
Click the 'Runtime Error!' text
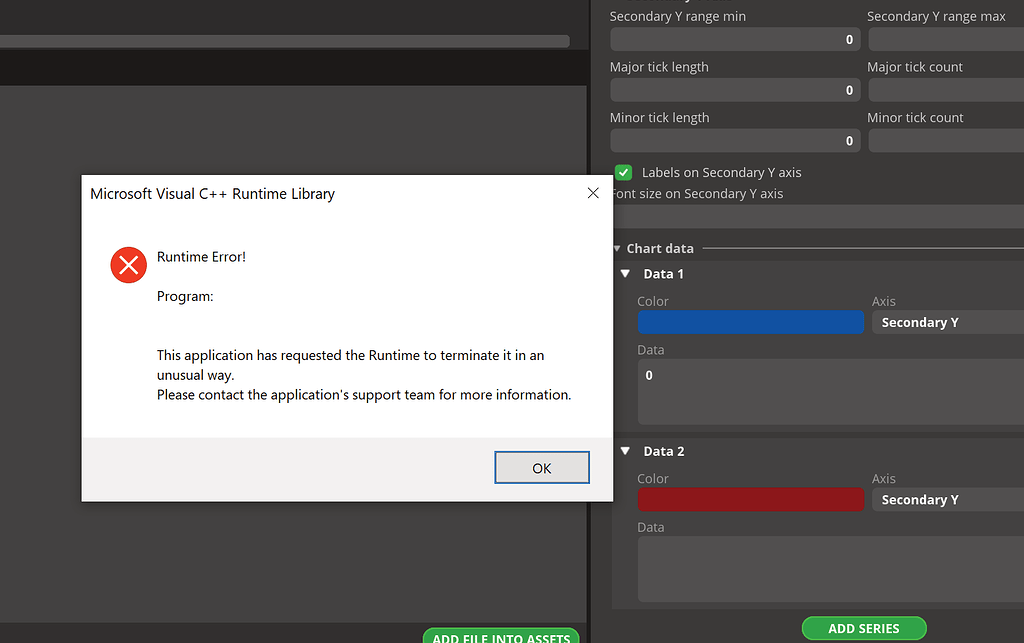(201, 257)
